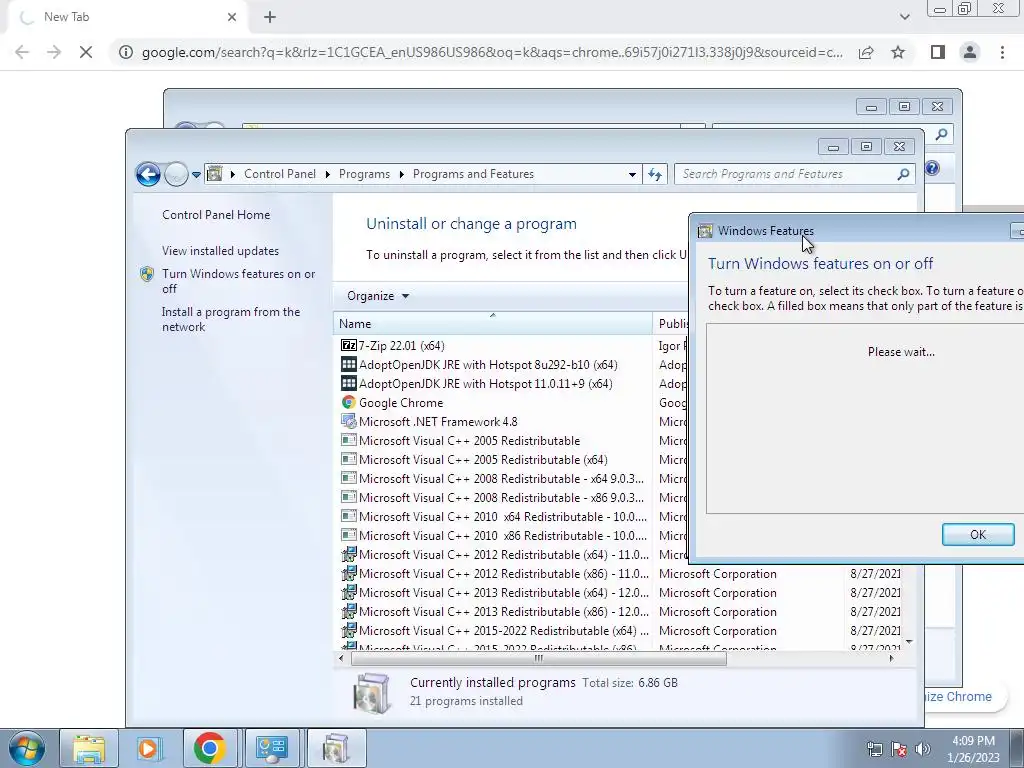1024x768 pixels.
Task: Expand arrow after Programs breadcrumb
Action: click(402, 174)
